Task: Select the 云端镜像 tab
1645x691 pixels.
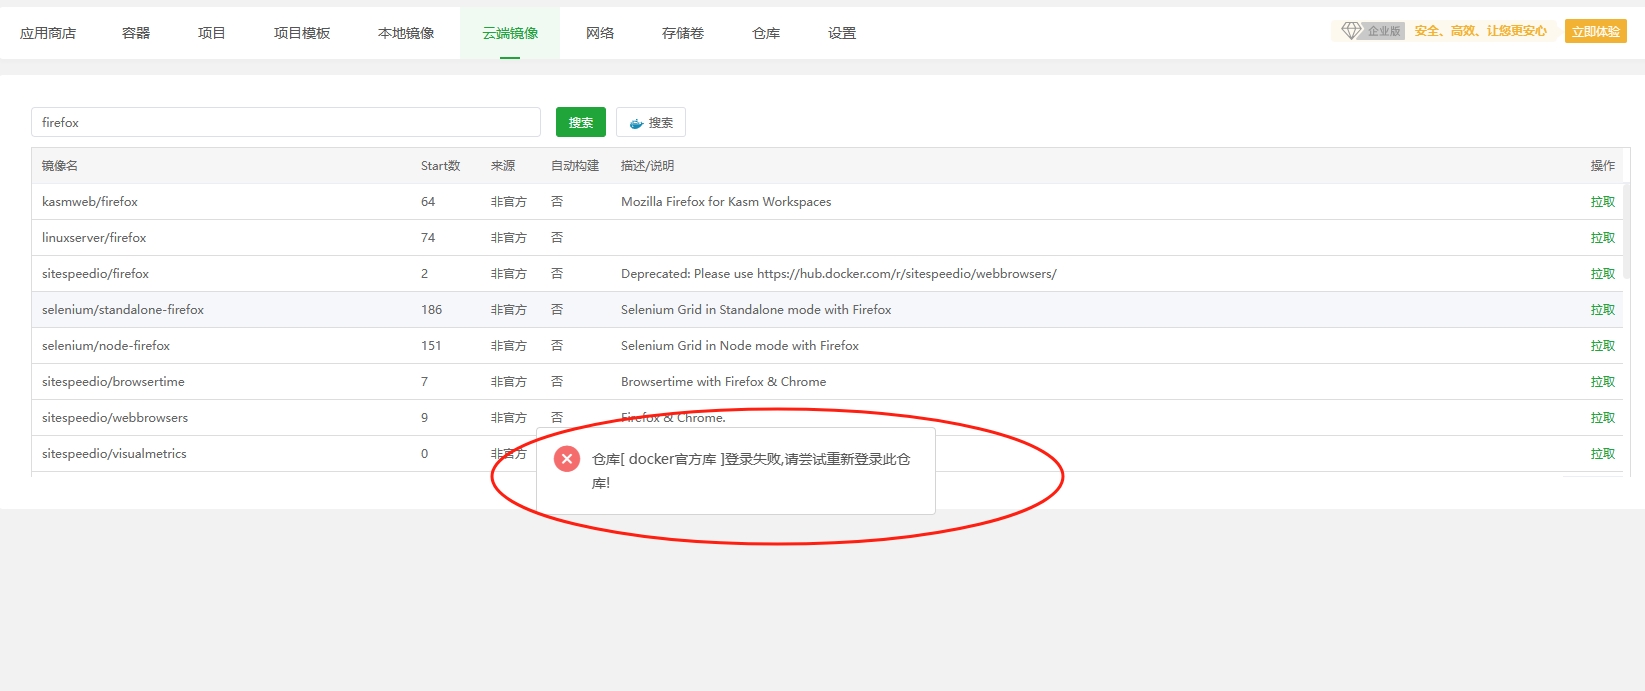Action: (x=510, y=33)
